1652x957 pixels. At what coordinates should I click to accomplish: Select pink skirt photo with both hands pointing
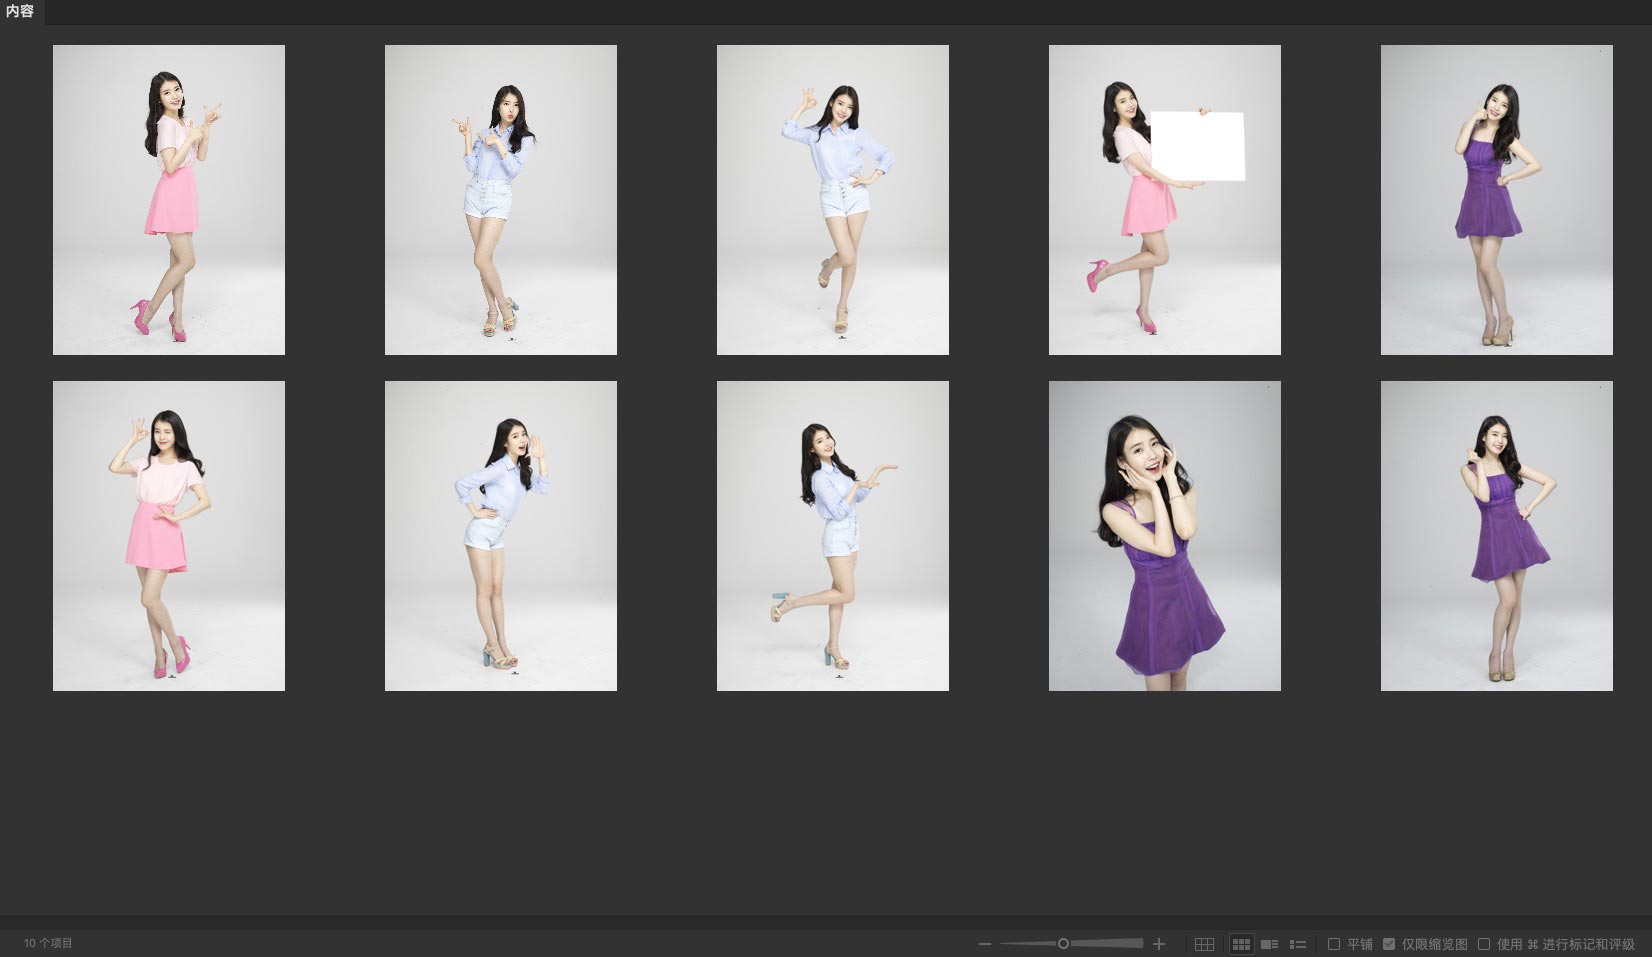click(x=169, y=200)
